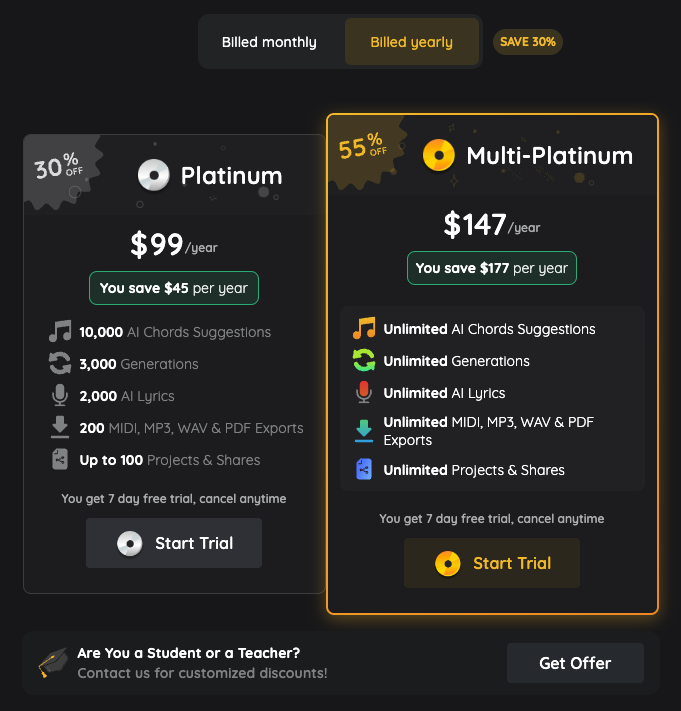
Task: Click Multi-Platinum's orange music note icon
Action: (x=364, y=329)
